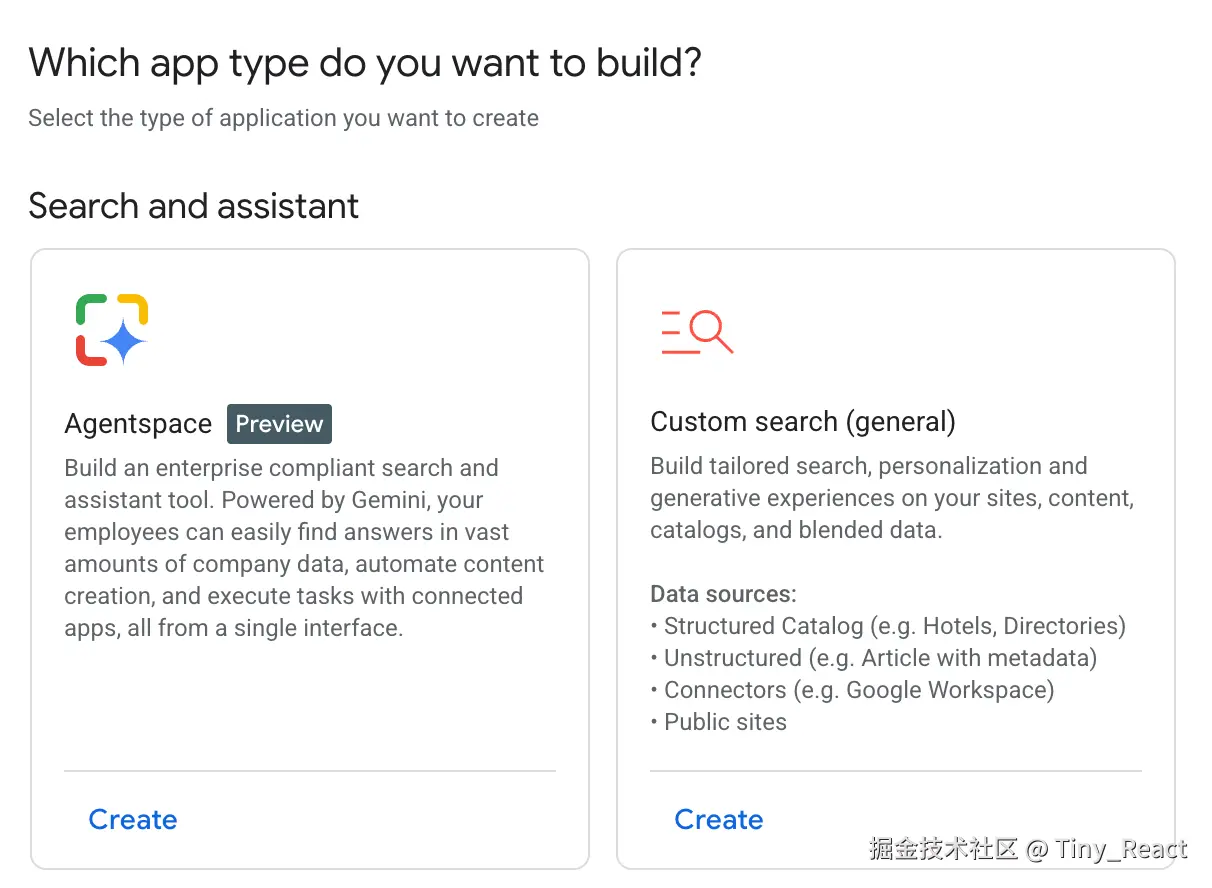Click the divider line above Custom search's Create
This screenshot has width=1212, height=888.
[x=895, y=771]
